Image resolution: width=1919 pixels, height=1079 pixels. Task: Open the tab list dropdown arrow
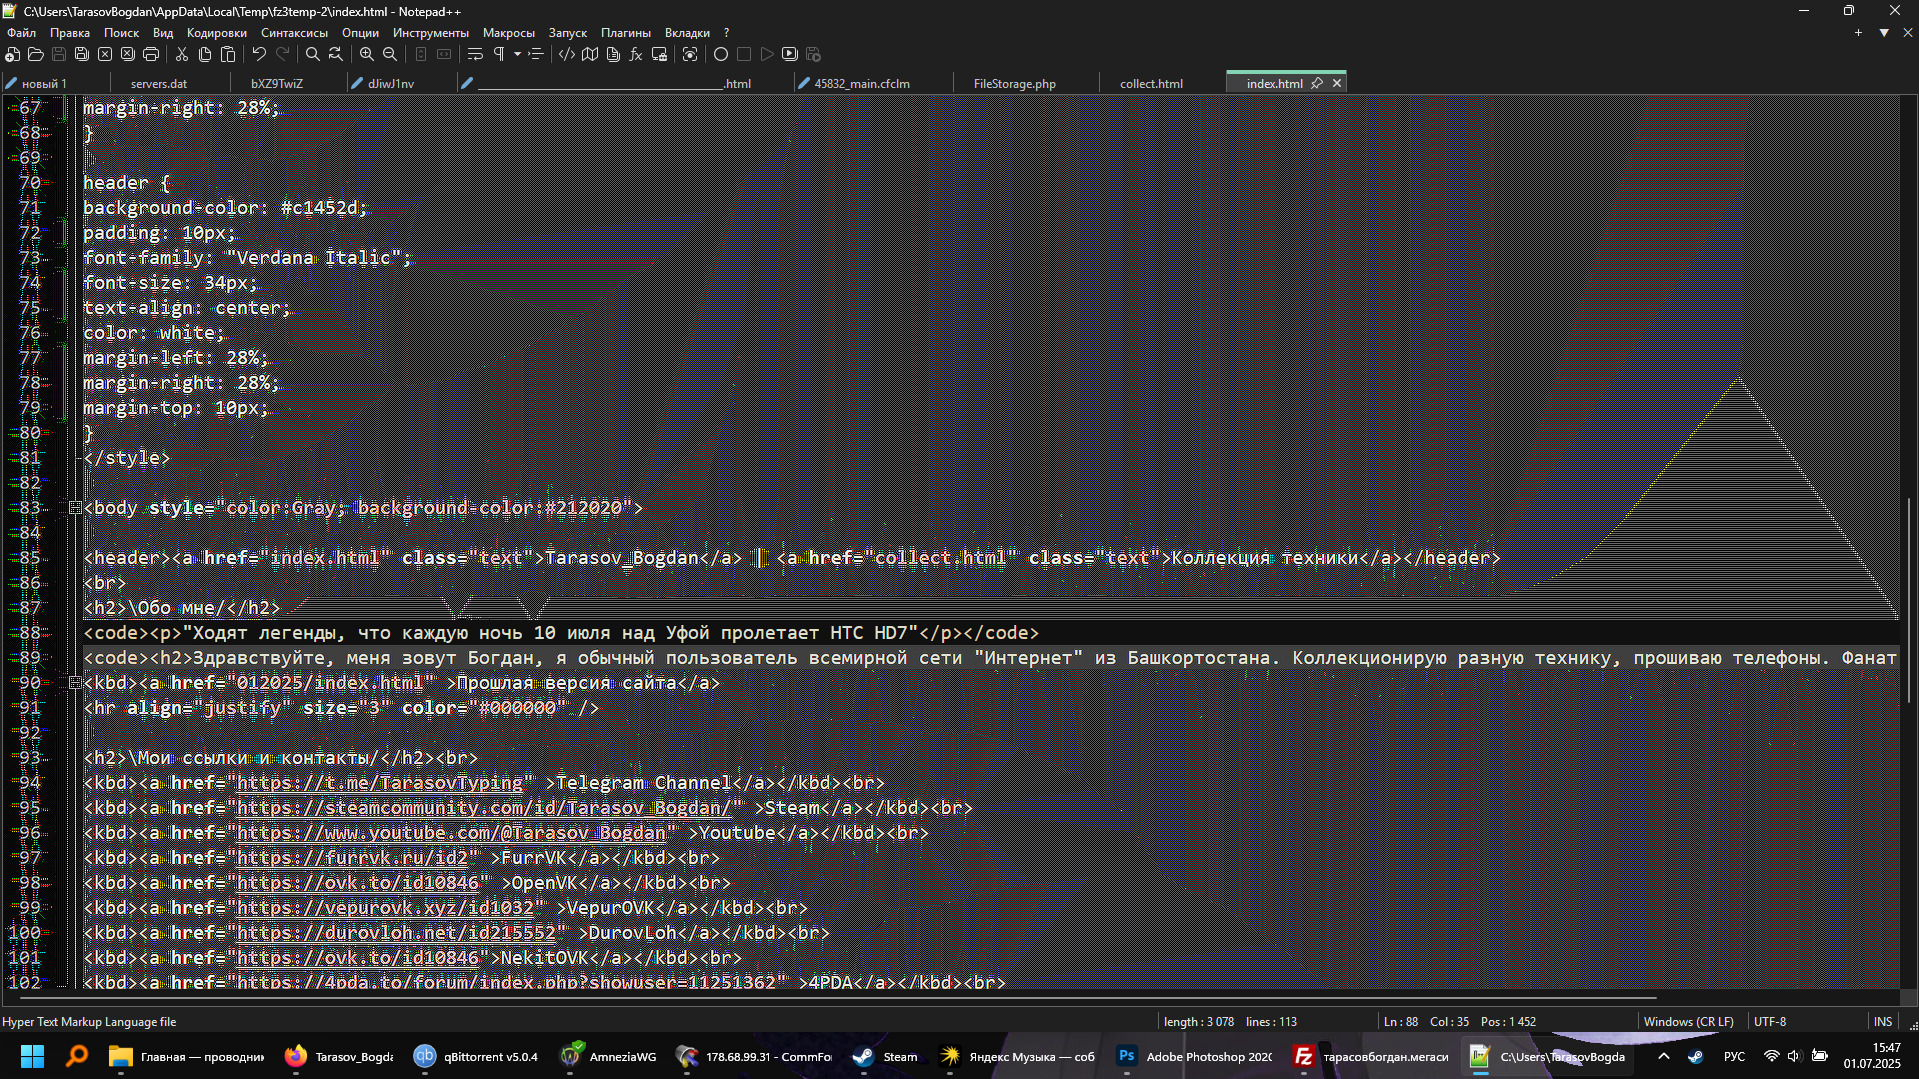[x=1884, y=33]
